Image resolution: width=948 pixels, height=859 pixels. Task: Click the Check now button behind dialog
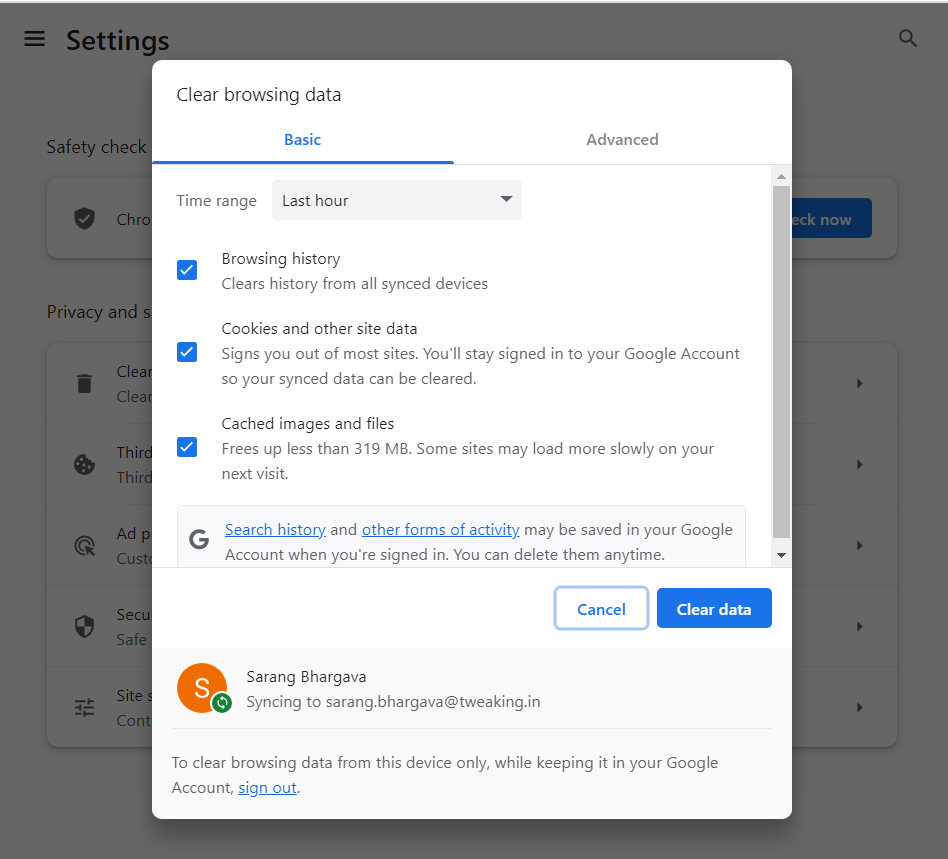[x=831, y=218]
